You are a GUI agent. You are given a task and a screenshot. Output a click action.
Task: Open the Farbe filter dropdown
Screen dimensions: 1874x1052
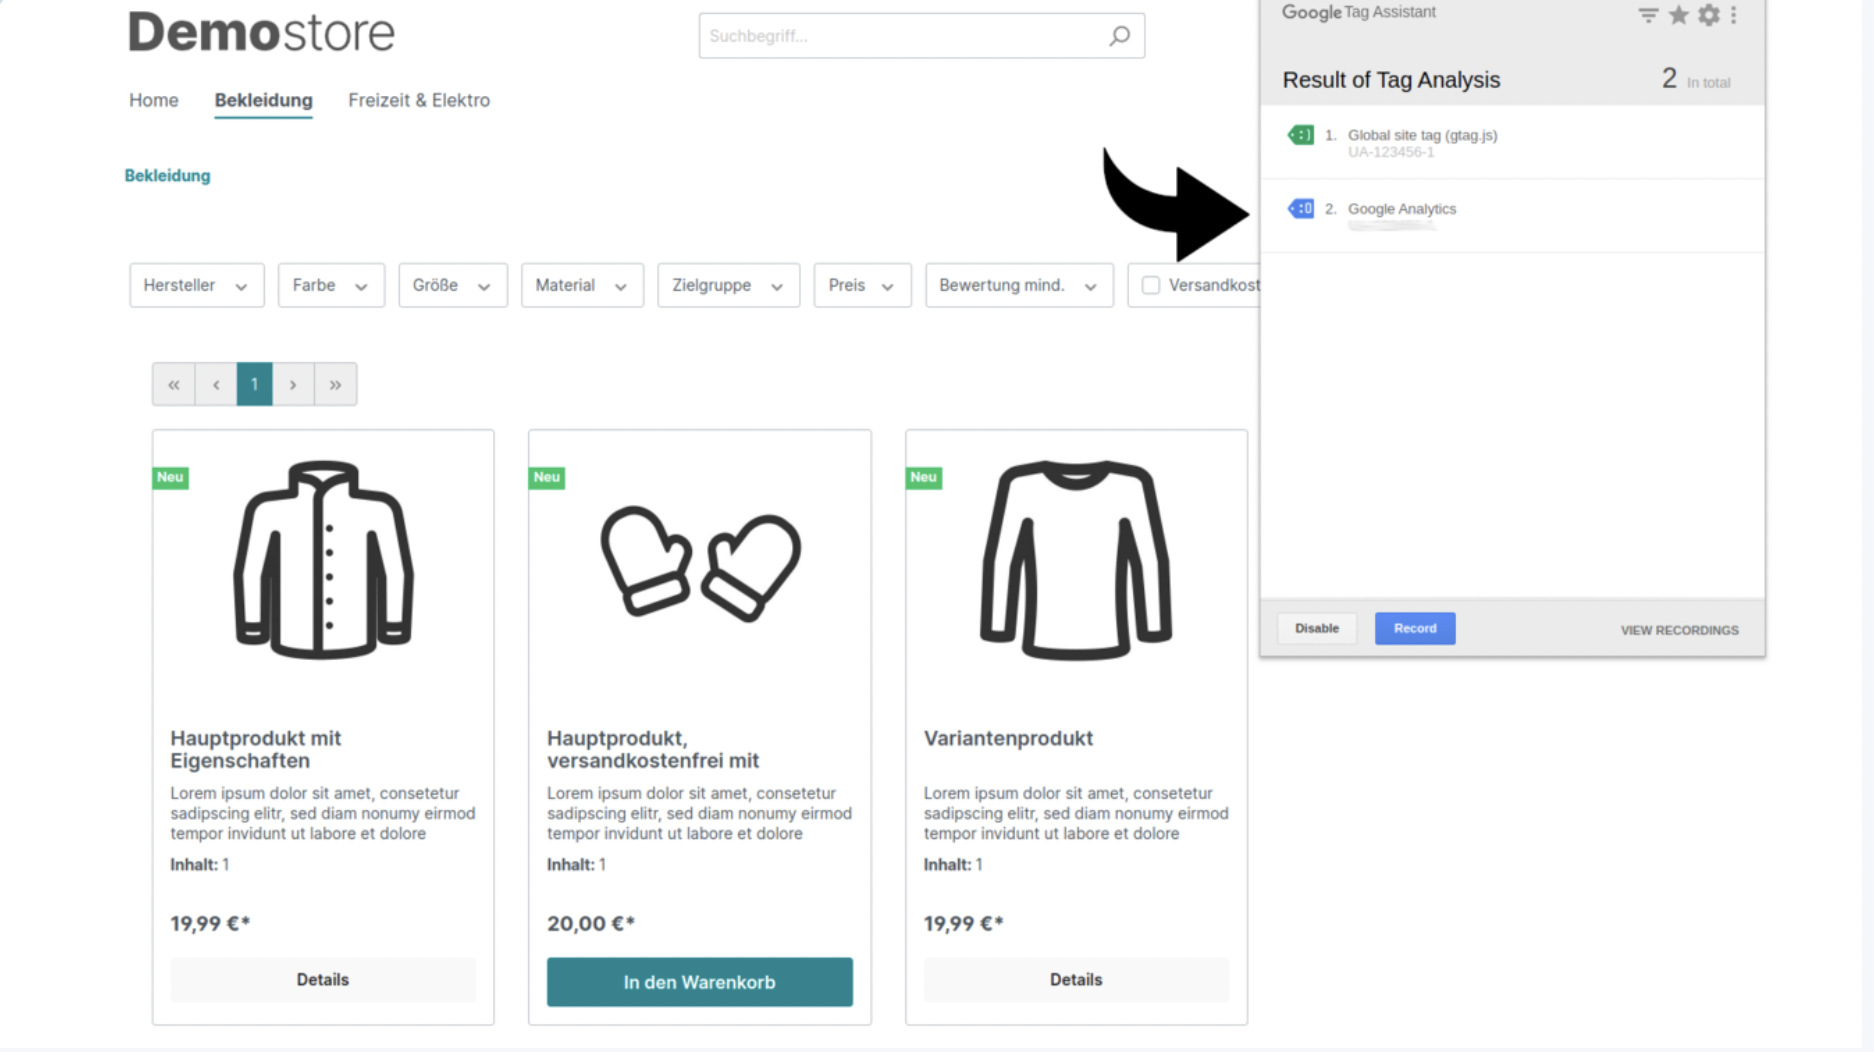pyautogui.click(x=331, y=285)
